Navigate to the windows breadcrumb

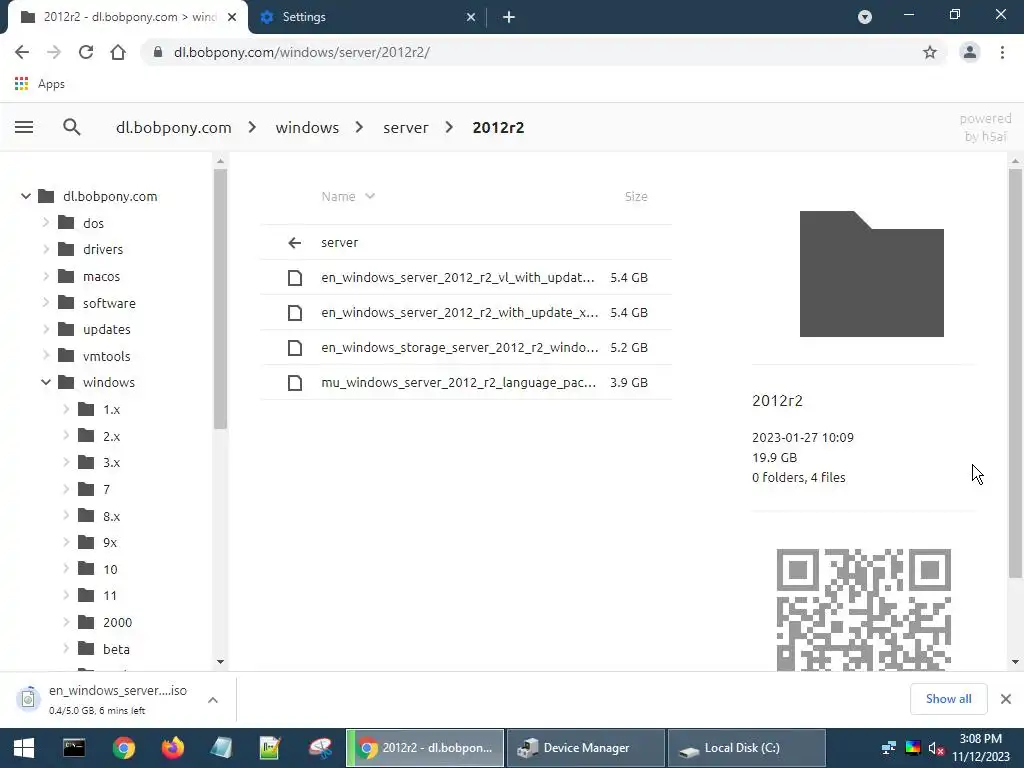pos(307,127)
